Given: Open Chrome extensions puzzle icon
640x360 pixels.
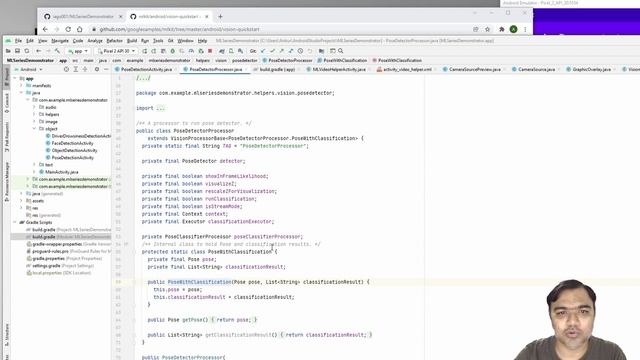Looking at the screenshot, I should pyautogui.click(x=502, y=29).
